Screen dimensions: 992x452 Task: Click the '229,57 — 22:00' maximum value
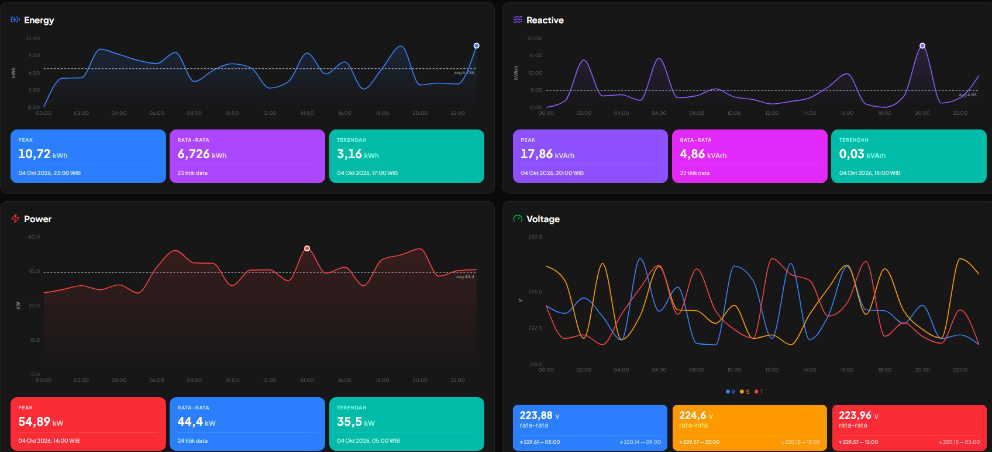[698, 441]
